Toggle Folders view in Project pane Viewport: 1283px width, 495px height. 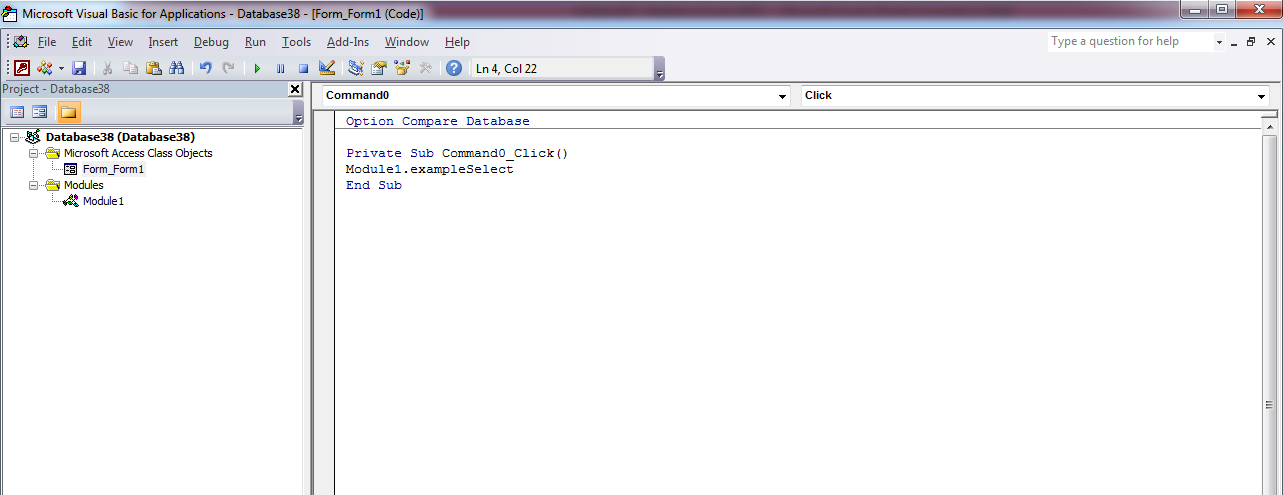click(x=69, y=112)
